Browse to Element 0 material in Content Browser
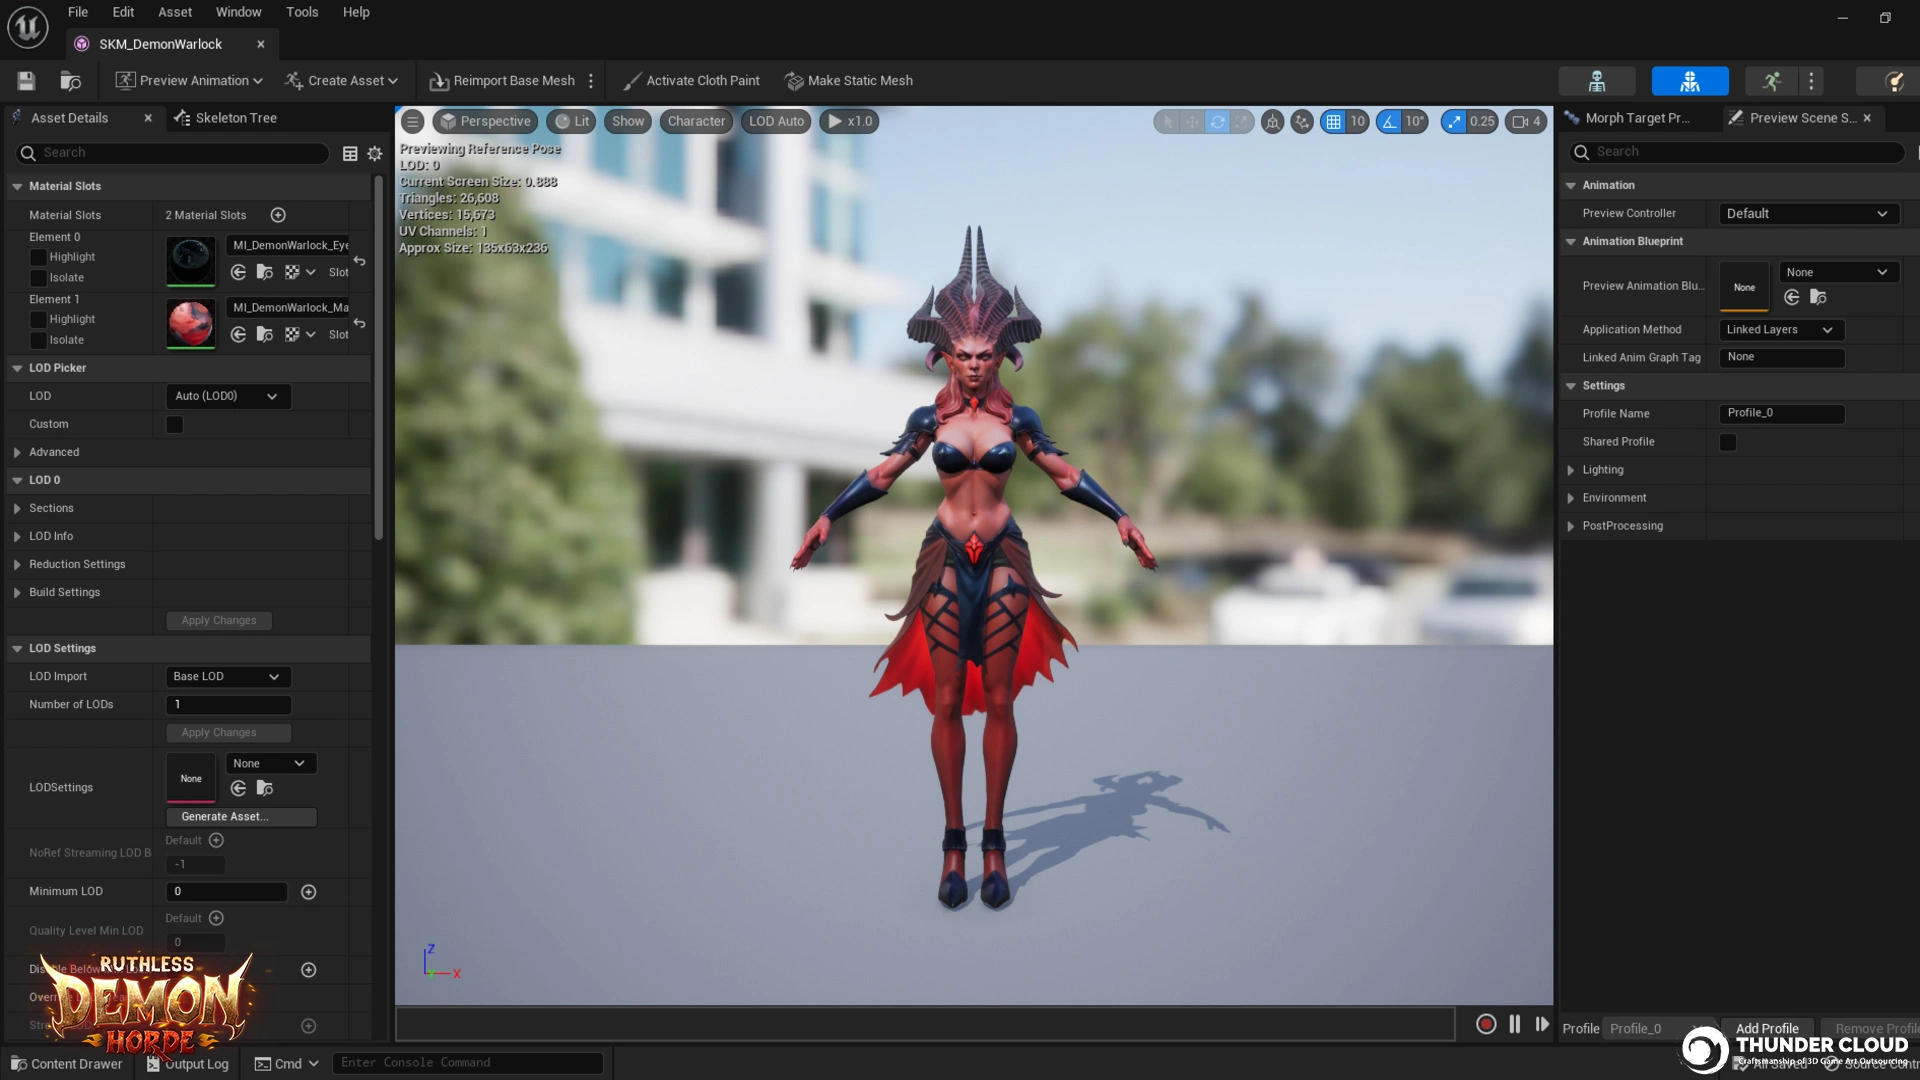 (x=265, y=272)
